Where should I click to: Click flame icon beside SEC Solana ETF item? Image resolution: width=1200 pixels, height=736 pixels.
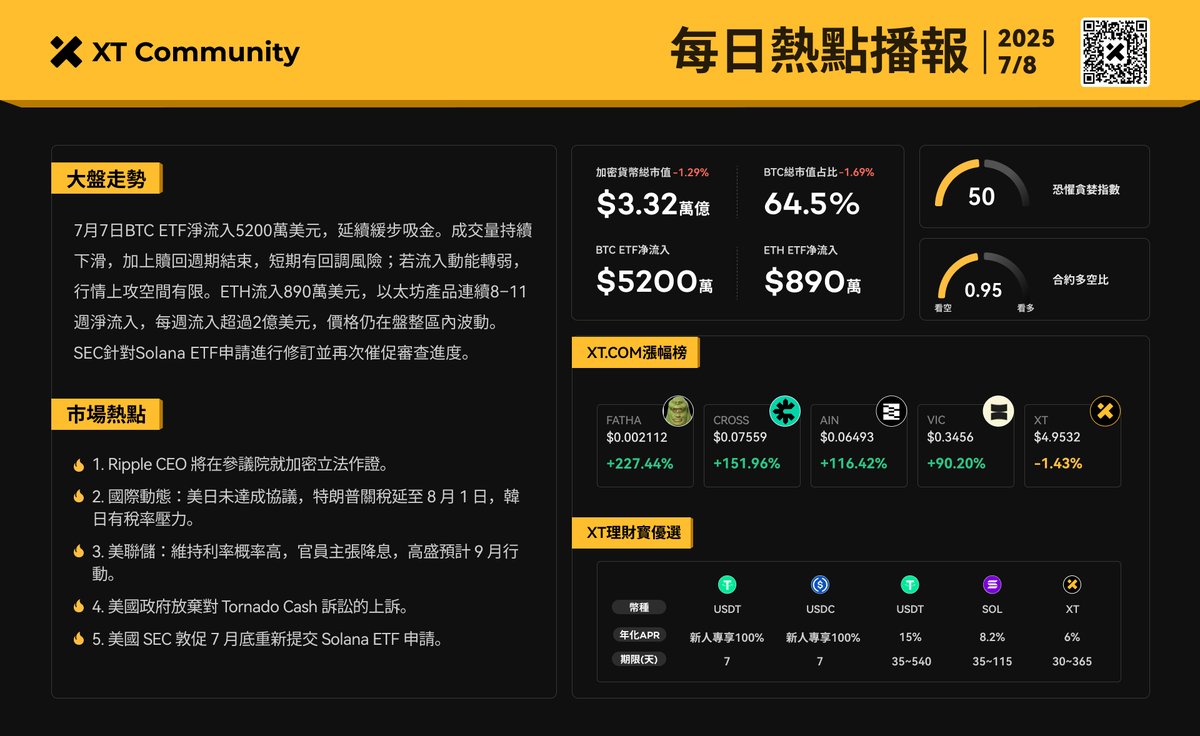(78, 638)
